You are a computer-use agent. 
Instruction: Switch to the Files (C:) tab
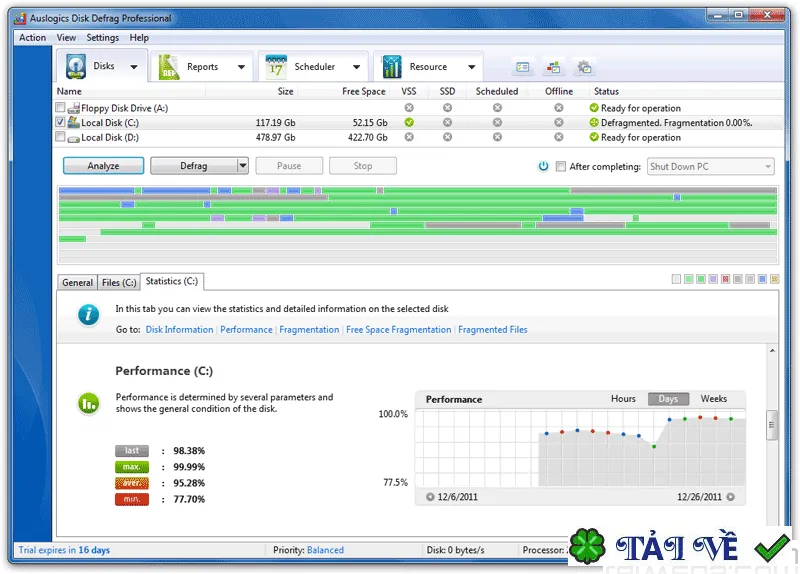tap(119, 282)
